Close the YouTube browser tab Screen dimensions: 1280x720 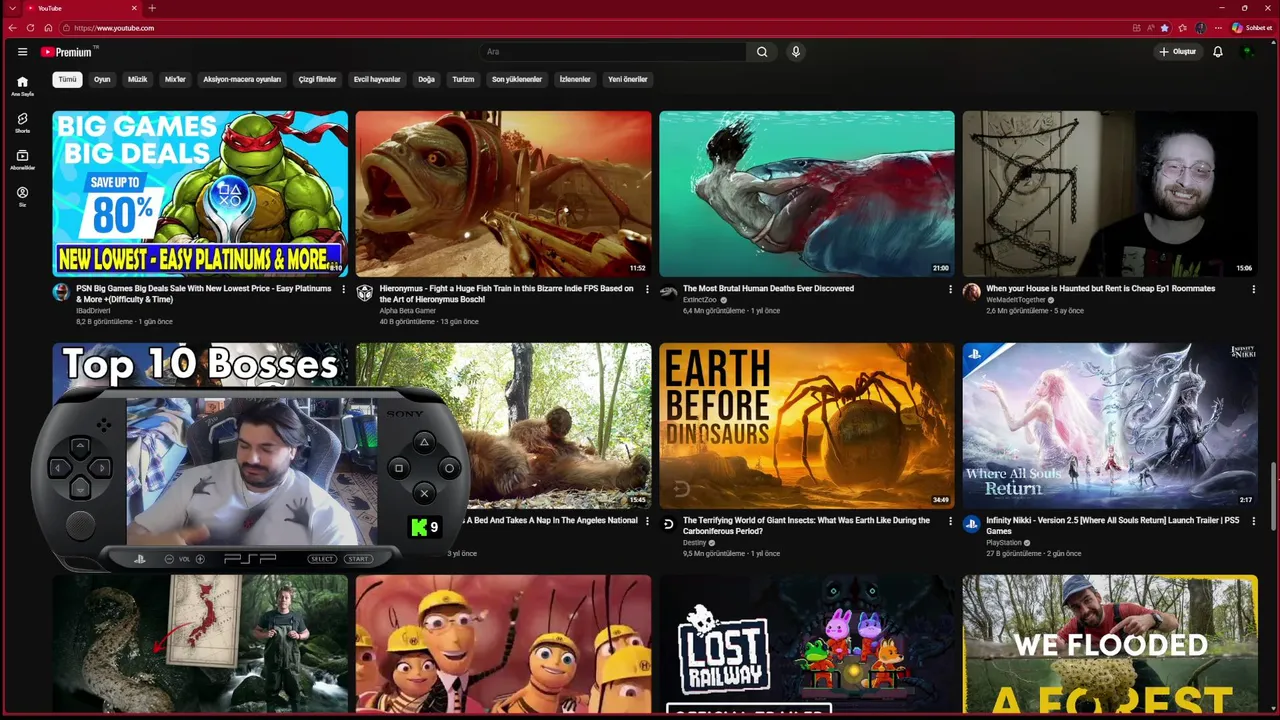point(134,8)
